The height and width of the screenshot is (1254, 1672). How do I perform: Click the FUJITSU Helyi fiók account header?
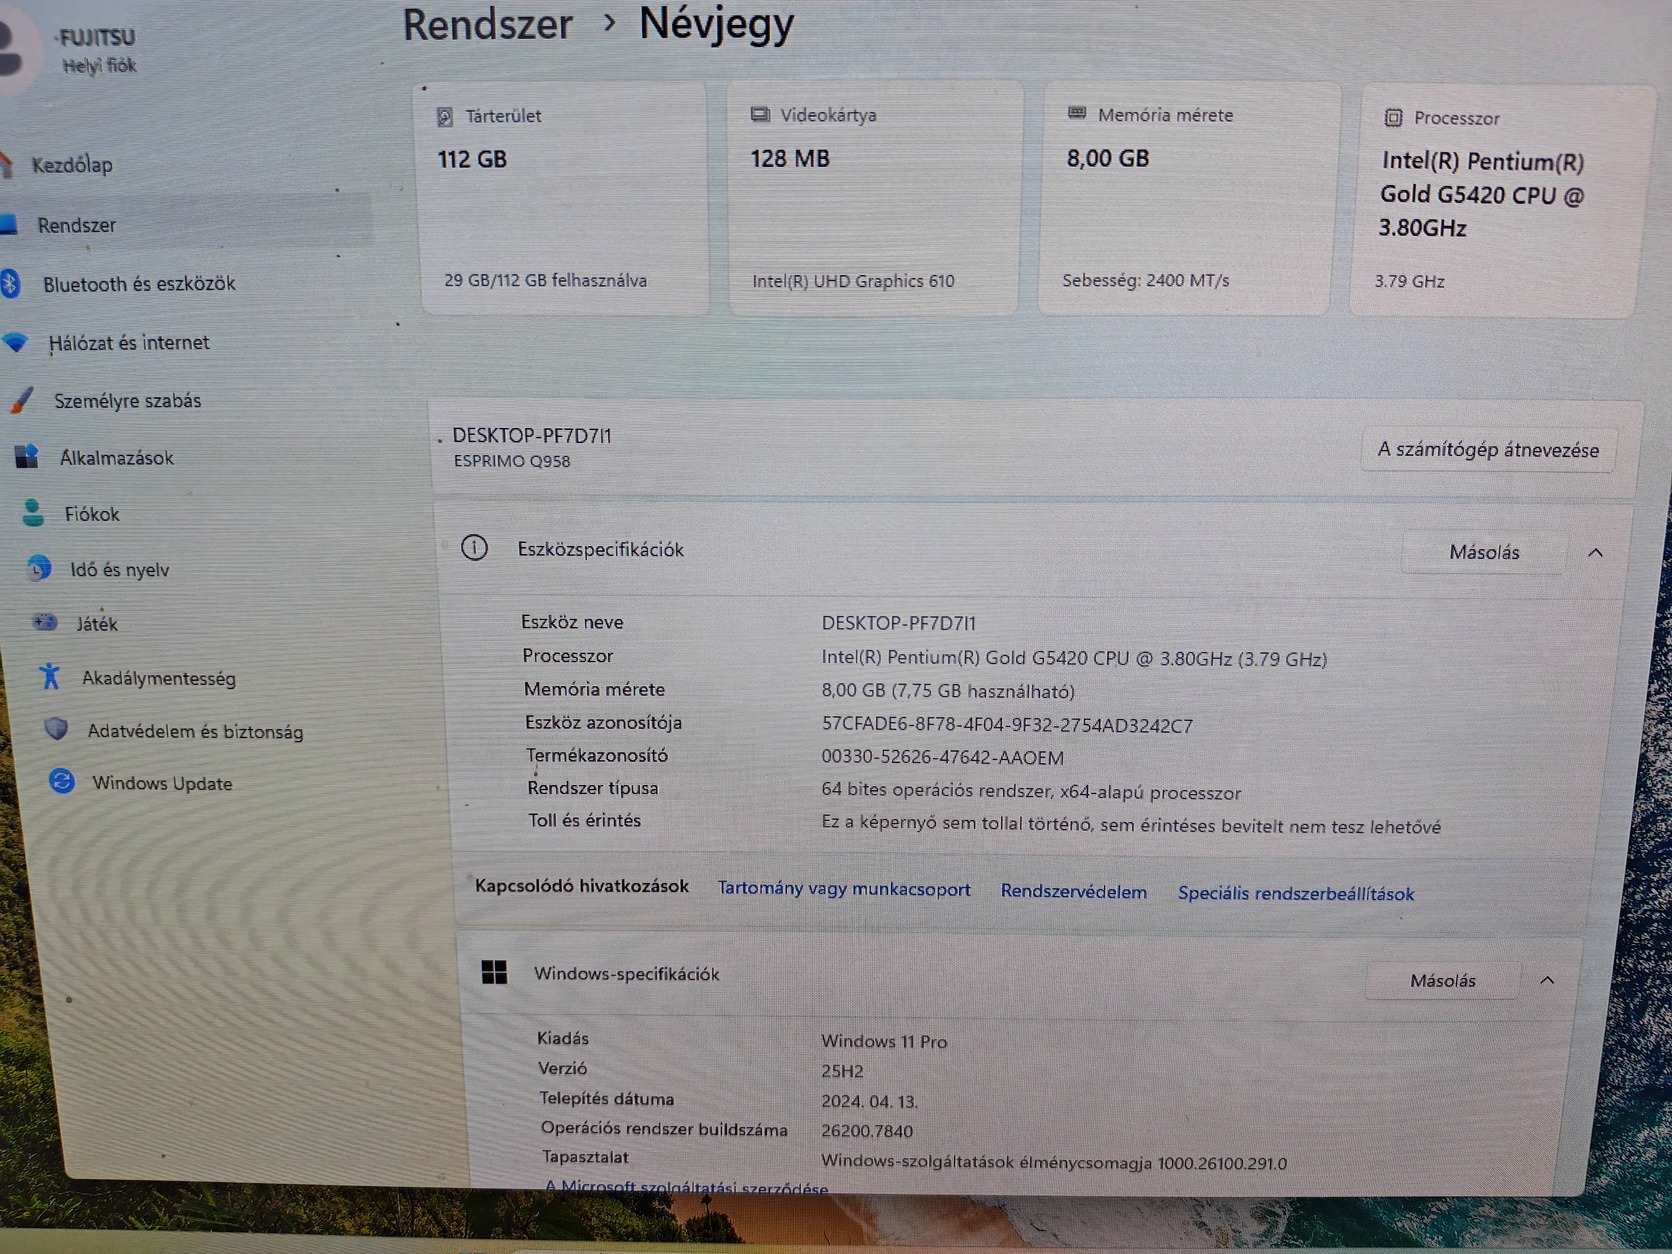tap(70, 50)
